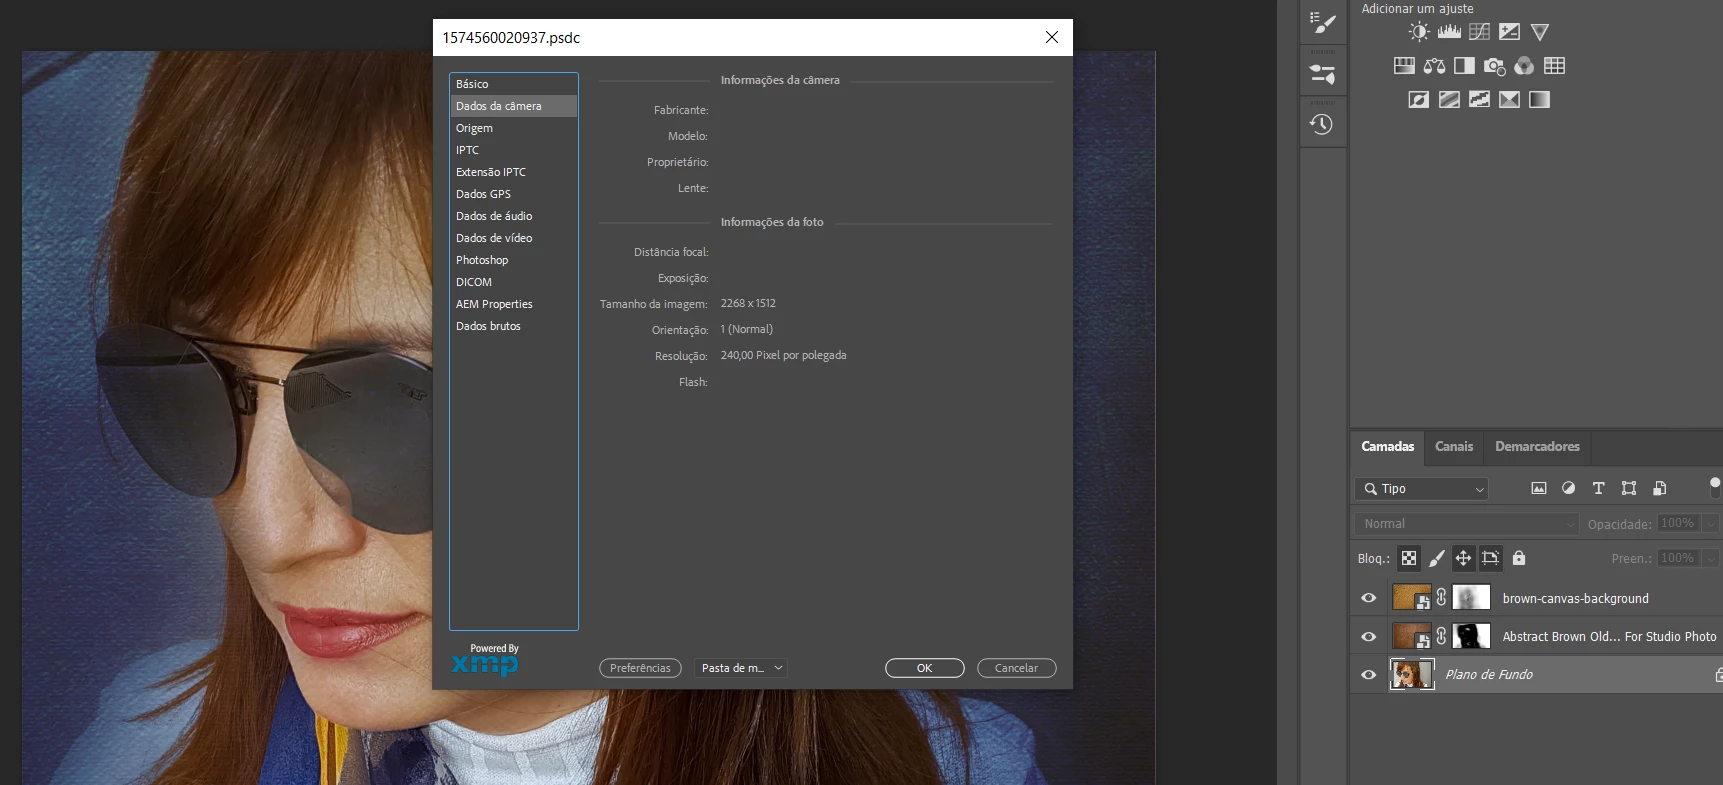Add an Exposure adjustment layer

1509,32
